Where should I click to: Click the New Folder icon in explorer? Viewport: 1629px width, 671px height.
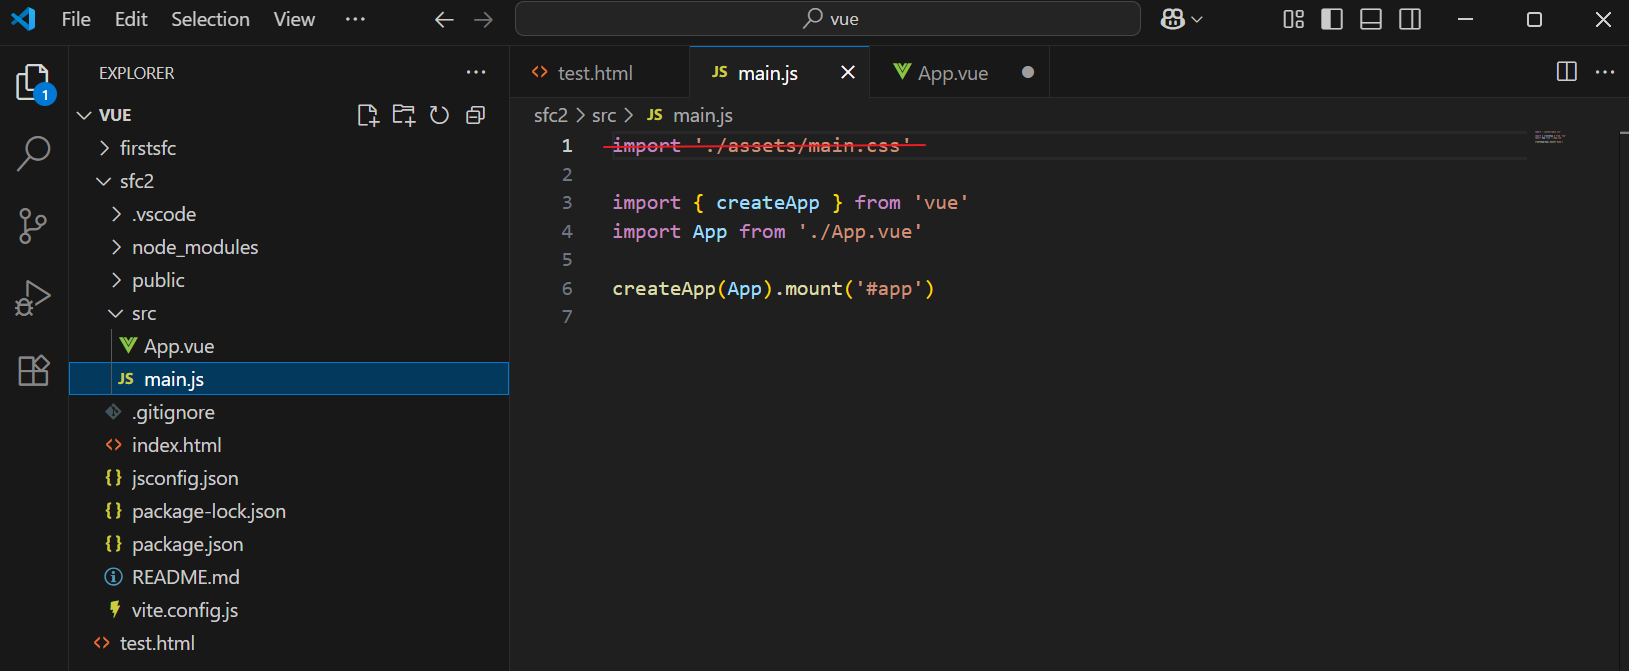404,115
